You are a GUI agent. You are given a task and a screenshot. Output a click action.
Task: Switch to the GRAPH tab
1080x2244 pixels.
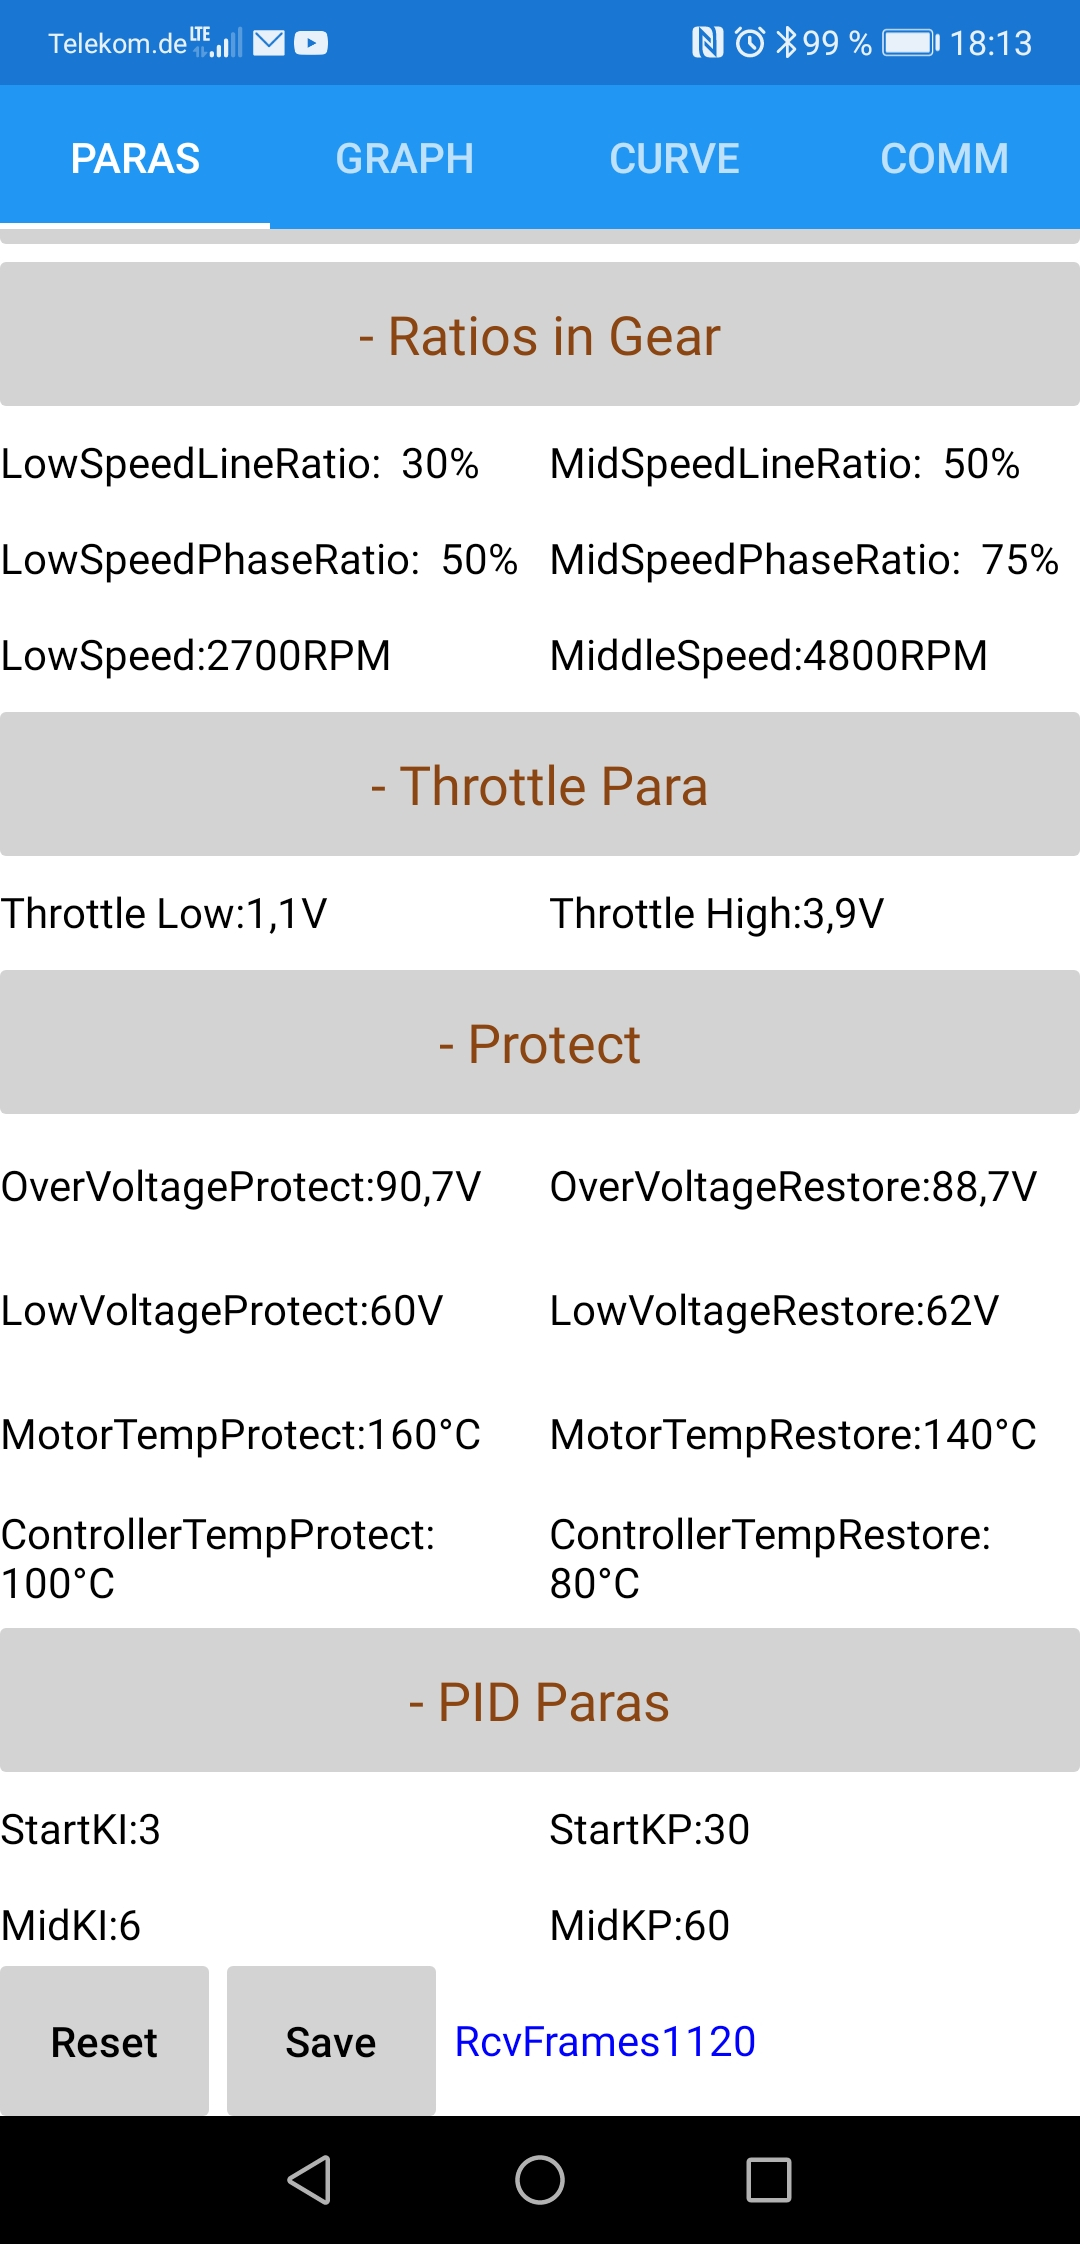click(x=405, y=158)
